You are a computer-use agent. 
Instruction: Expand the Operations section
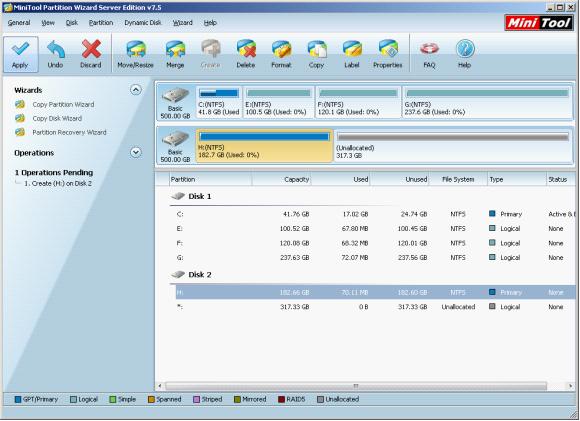pyautogui.click(x=136, y=152)
